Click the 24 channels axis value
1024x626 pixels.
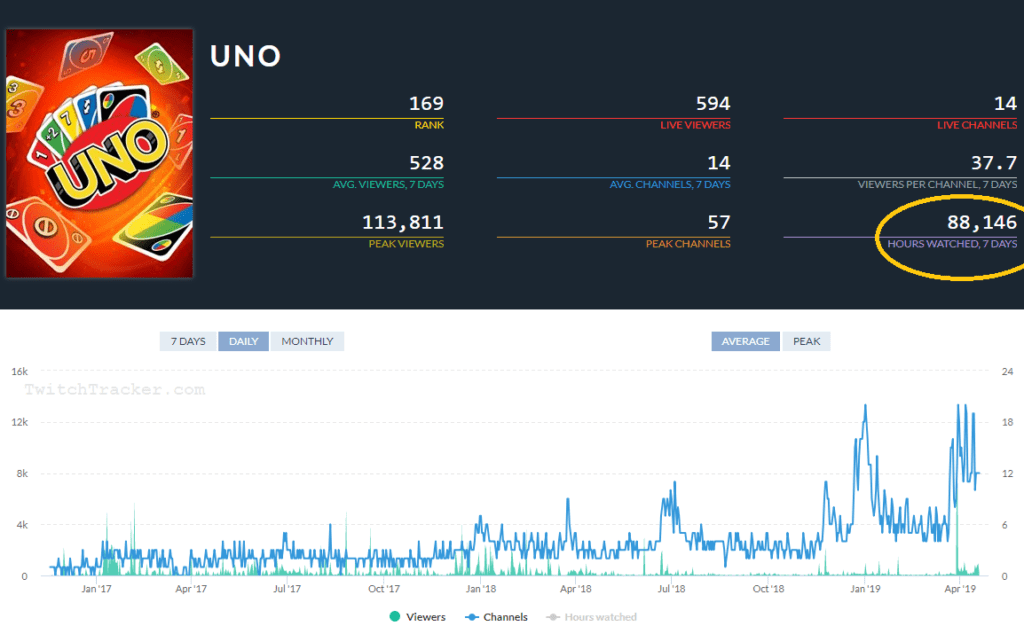(1008, 371)
